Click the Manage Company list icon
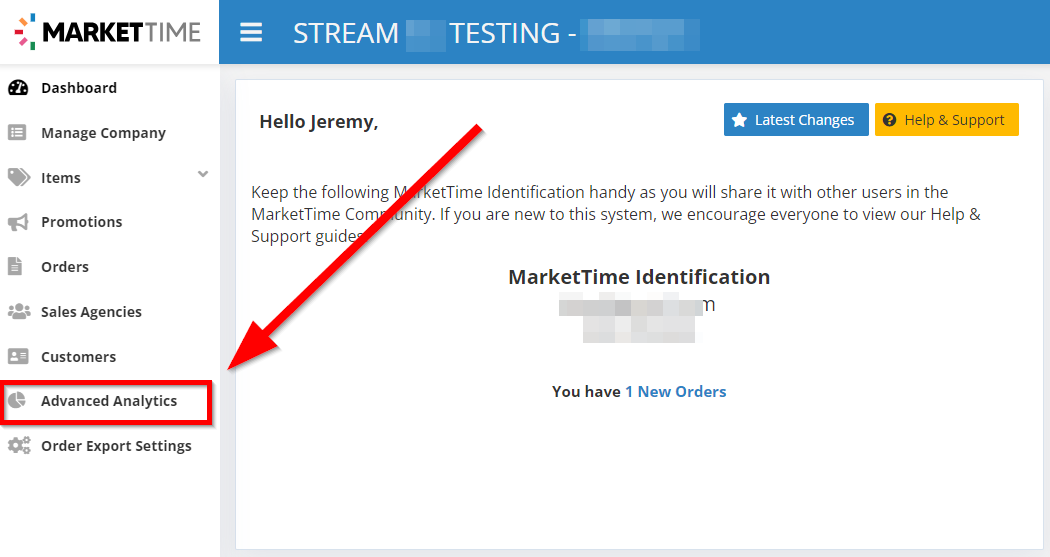This screenshot has width=1050, height=557. [x=17, y=133]
